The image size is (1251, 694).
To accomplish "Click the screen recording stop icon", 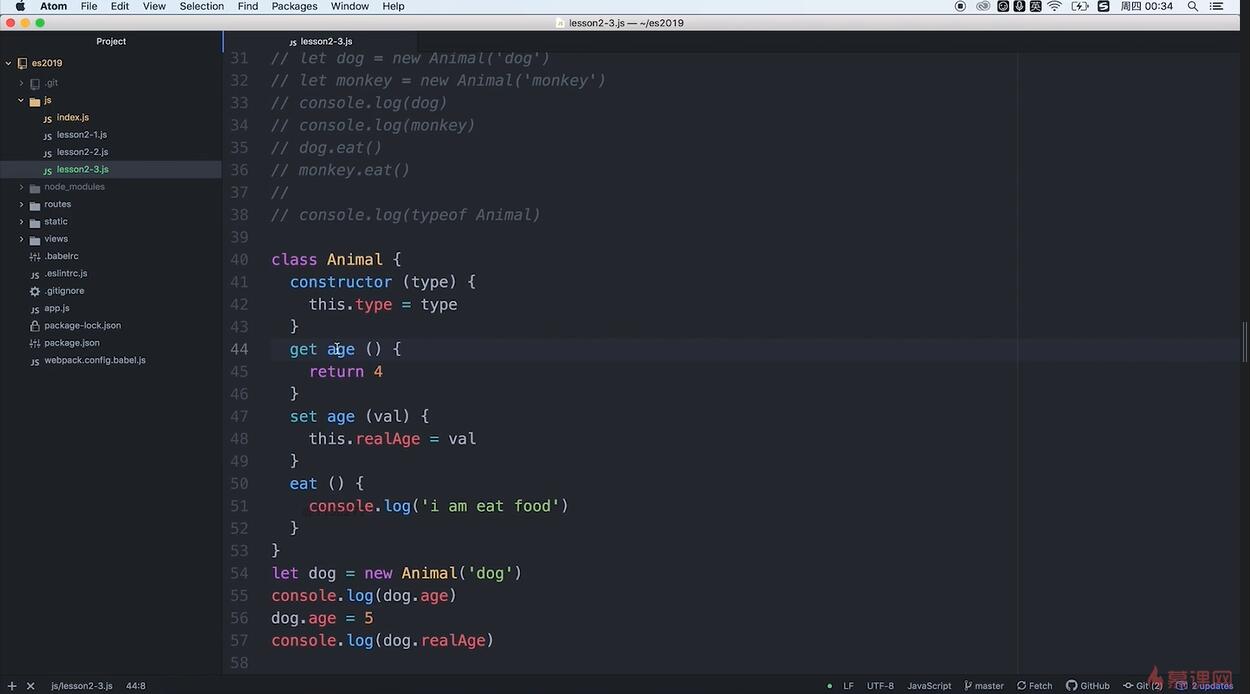I will pyautogui.click(x=960, y=6).
